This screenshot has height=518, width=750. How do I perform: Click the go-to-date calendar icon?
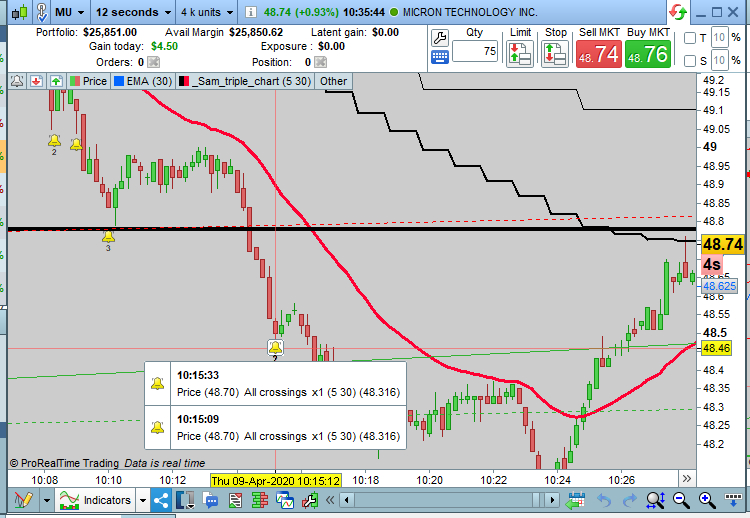[575, 501]
